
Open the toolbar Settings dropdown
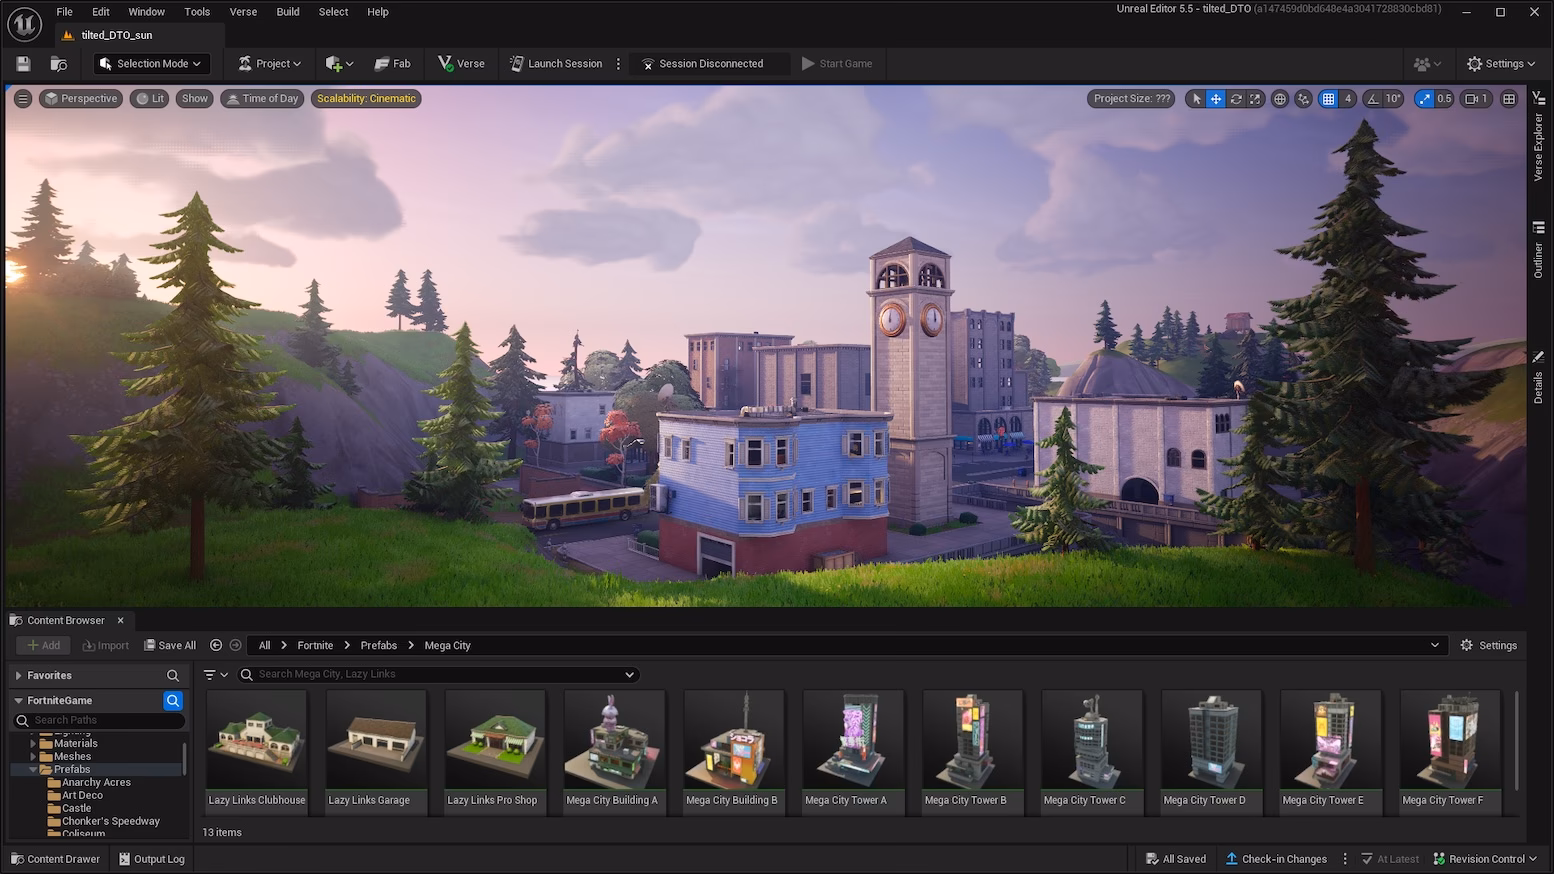tap(1500, 64)
